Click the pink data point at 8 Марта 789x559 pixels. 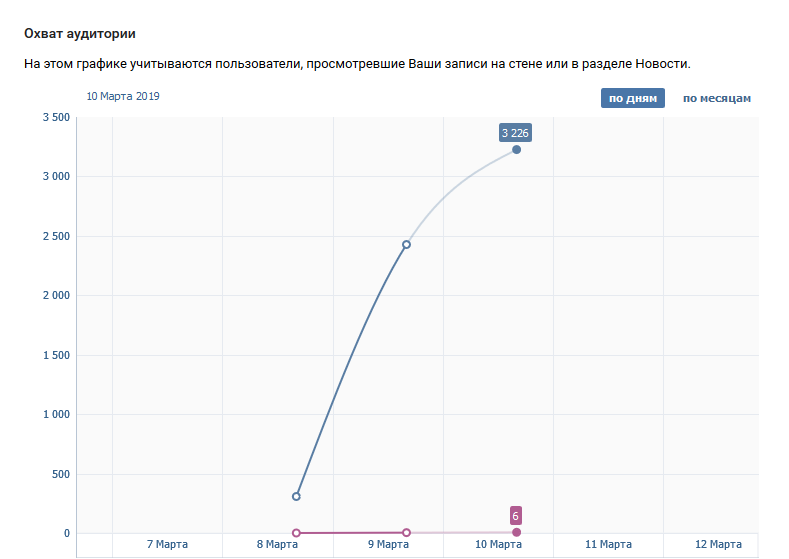pos(296,533)
